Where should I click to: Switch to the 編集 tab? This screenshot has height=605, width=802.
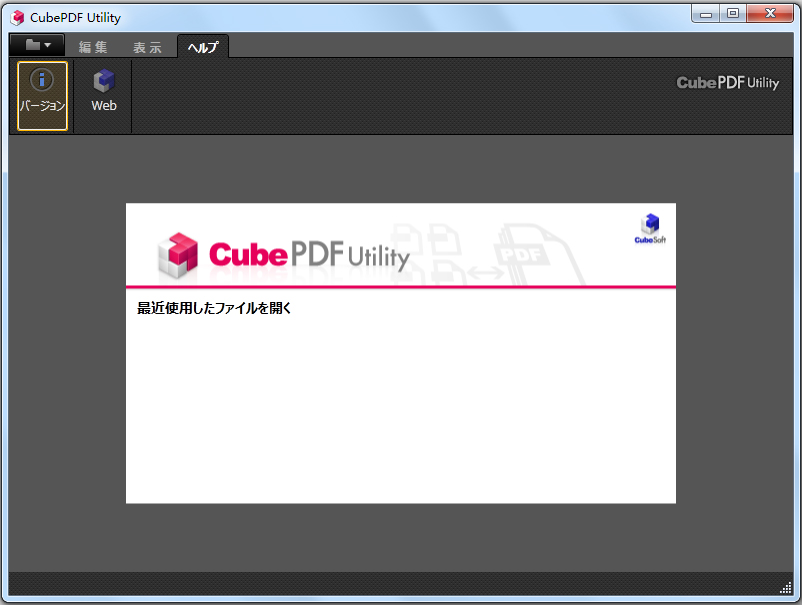[x=93, y=47]
